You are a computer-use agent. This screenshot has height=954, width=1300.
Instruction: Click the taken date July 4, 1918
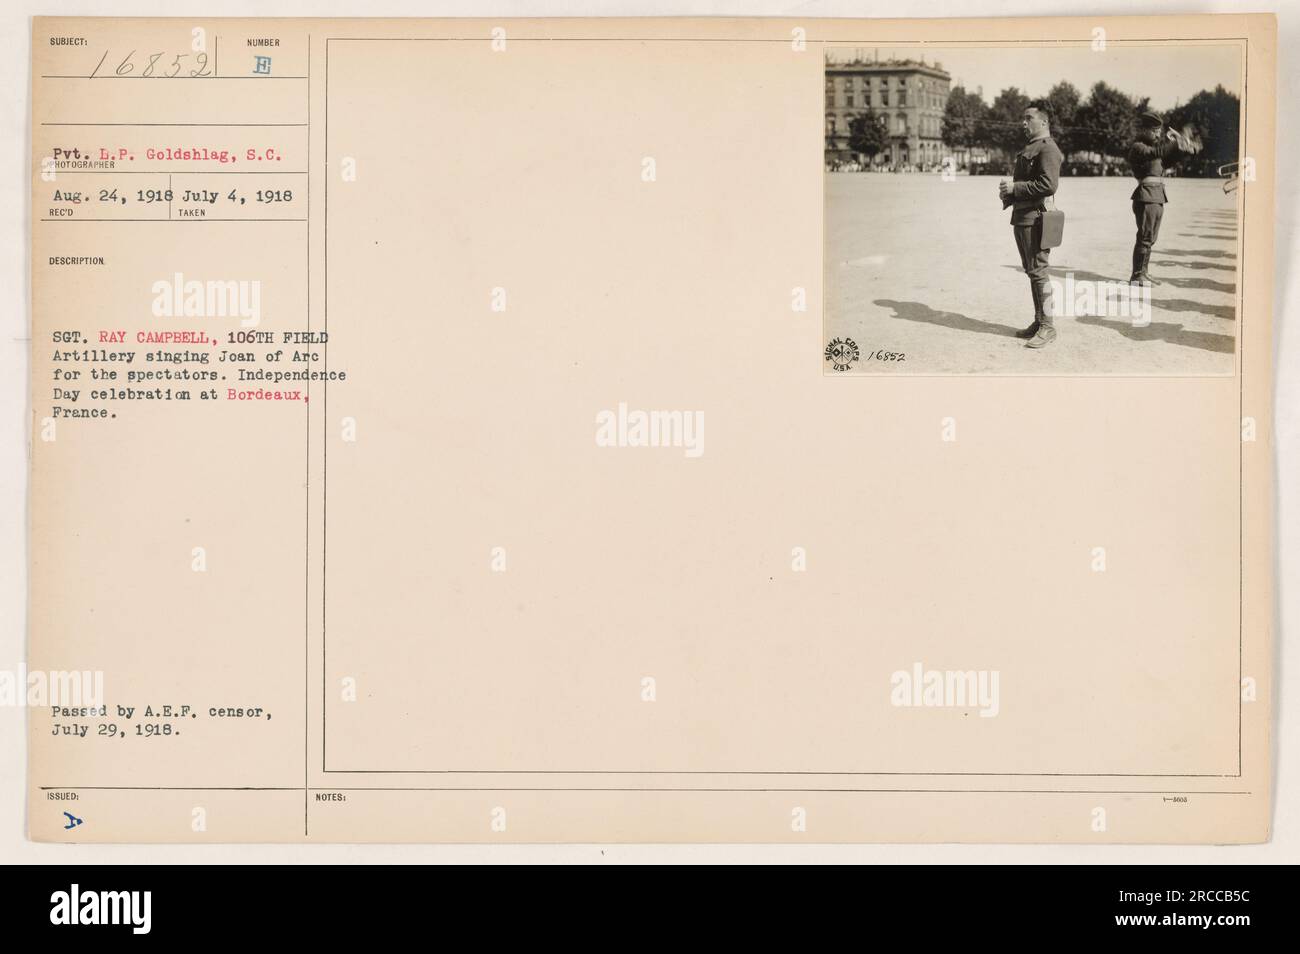237,196
